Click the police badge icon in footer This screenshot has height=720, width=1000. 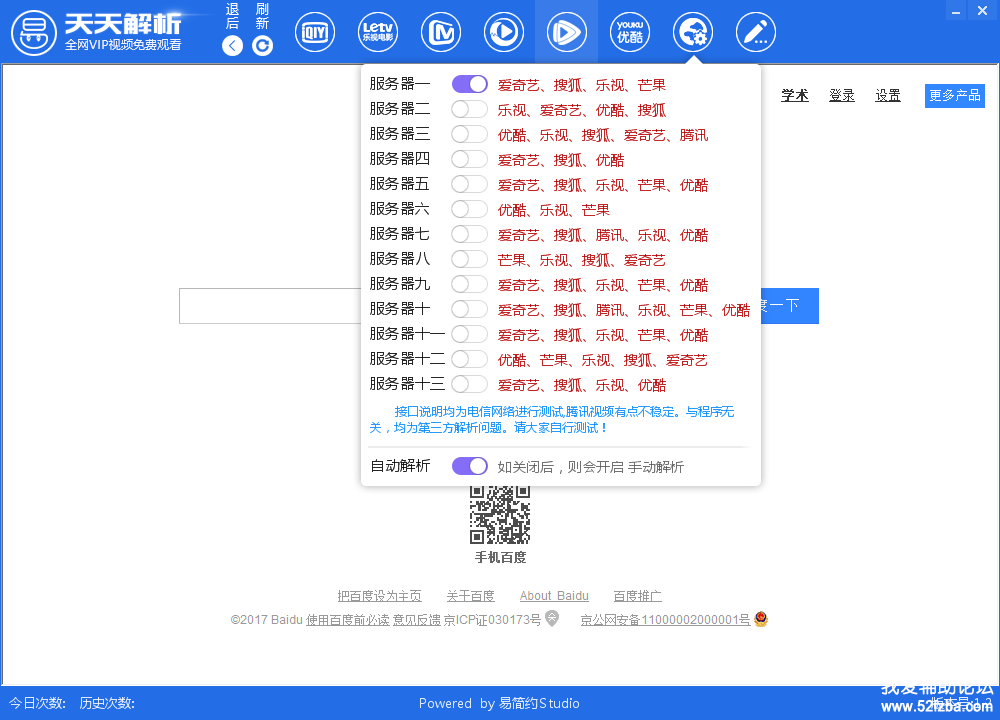coord(760,619)
